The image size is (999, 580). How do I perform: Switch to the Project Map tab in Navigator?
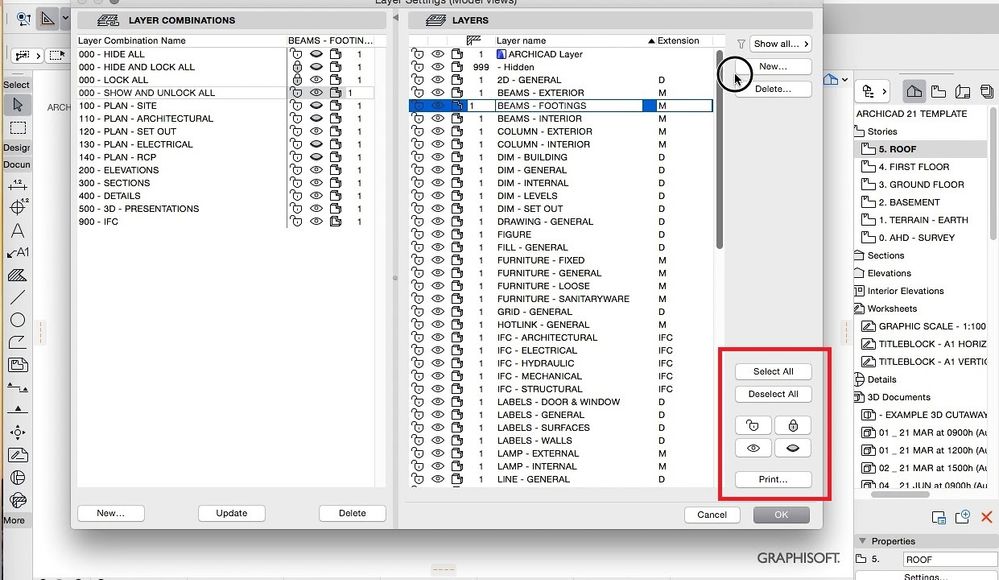[914, 92]
